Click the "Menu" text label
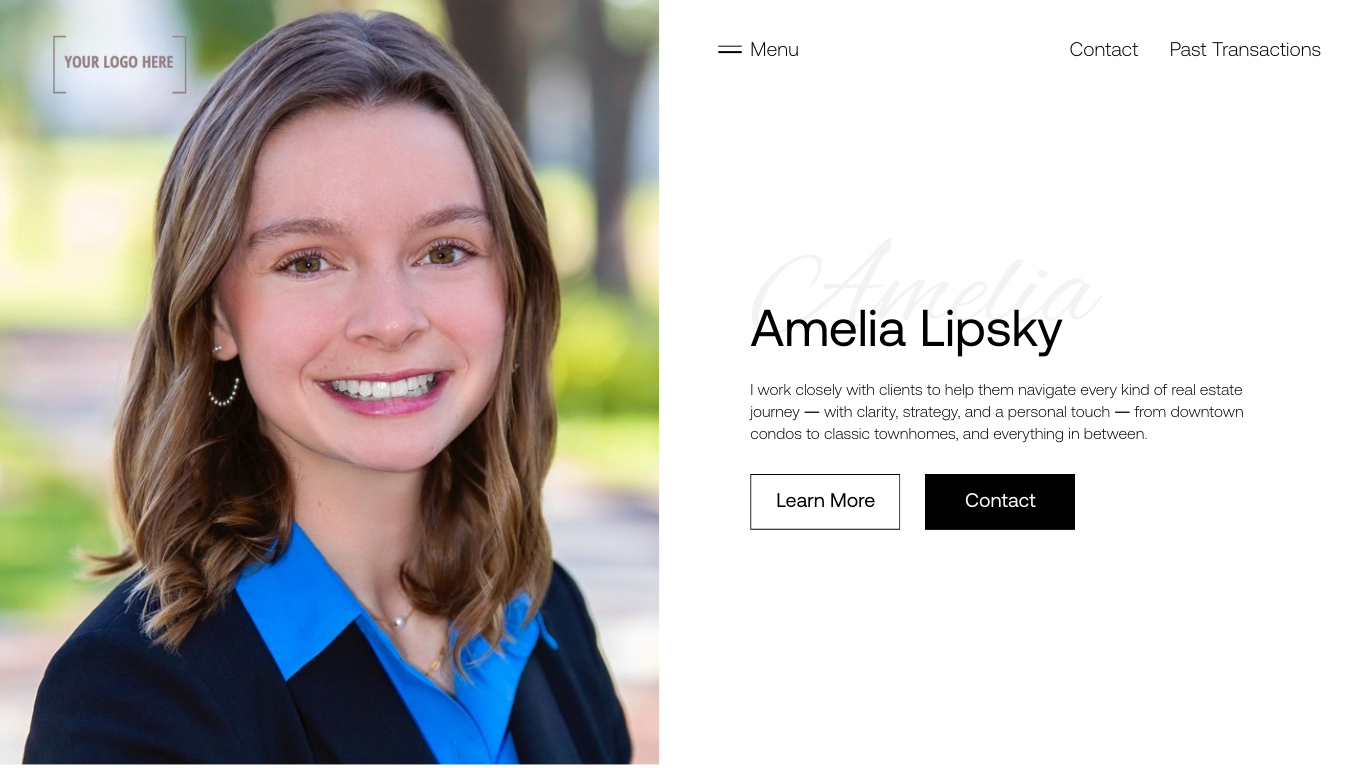 [774, 50]
